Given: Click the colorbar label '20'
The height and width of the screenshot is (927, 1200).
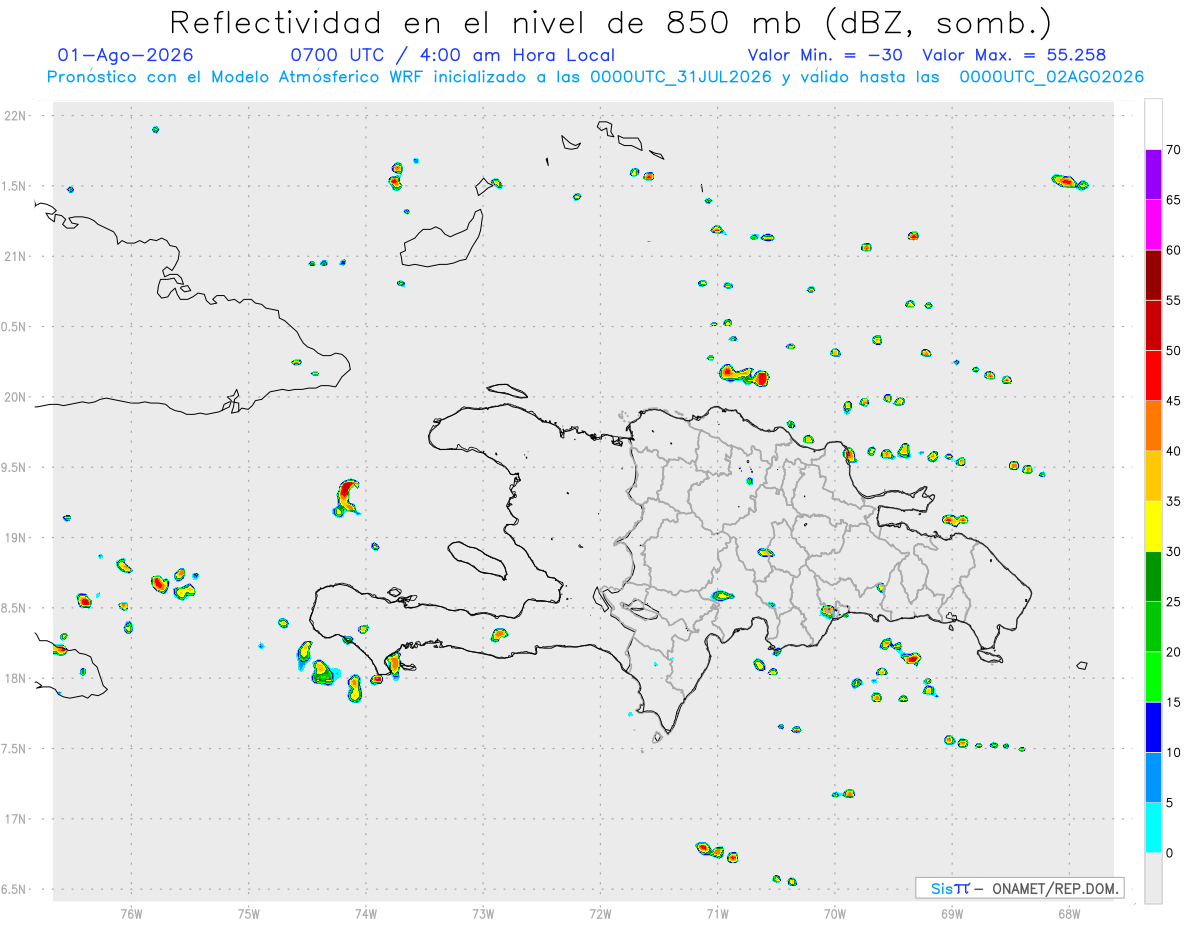Looking at the screenshot, I should [1174, 652].
